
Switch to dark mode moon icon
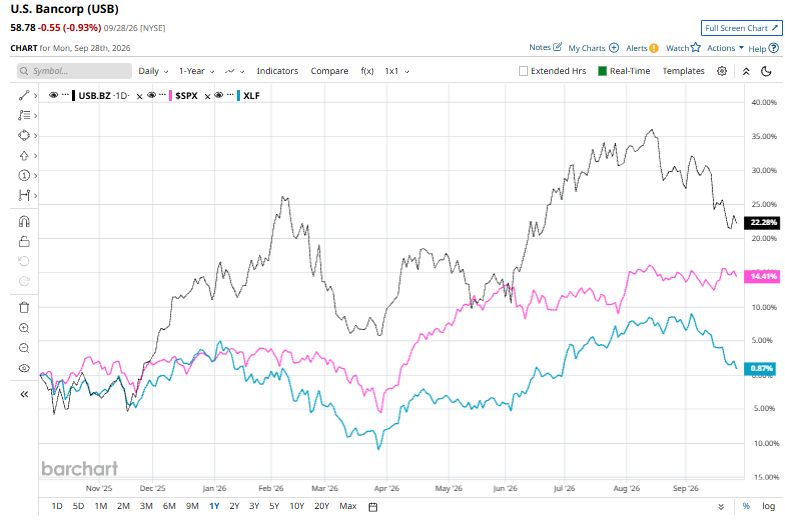point(766,71)
